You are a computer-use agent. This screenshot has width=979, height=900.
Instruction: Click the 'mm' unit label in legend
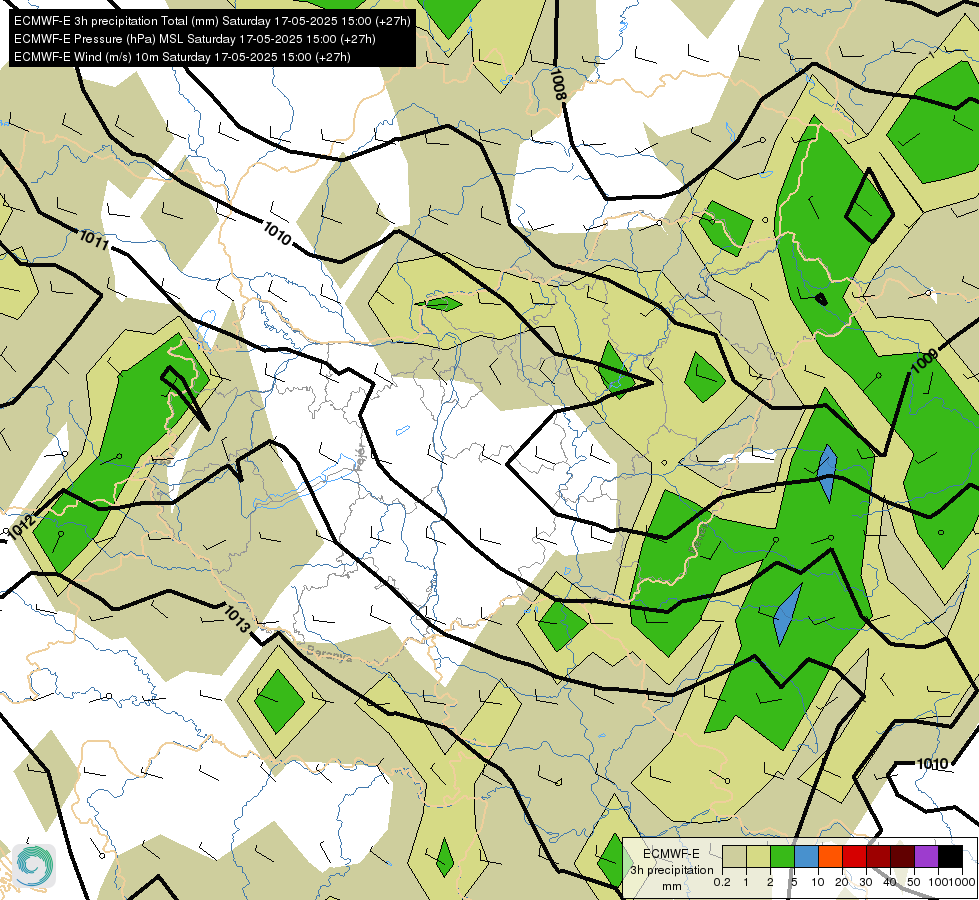pos(672,886)
